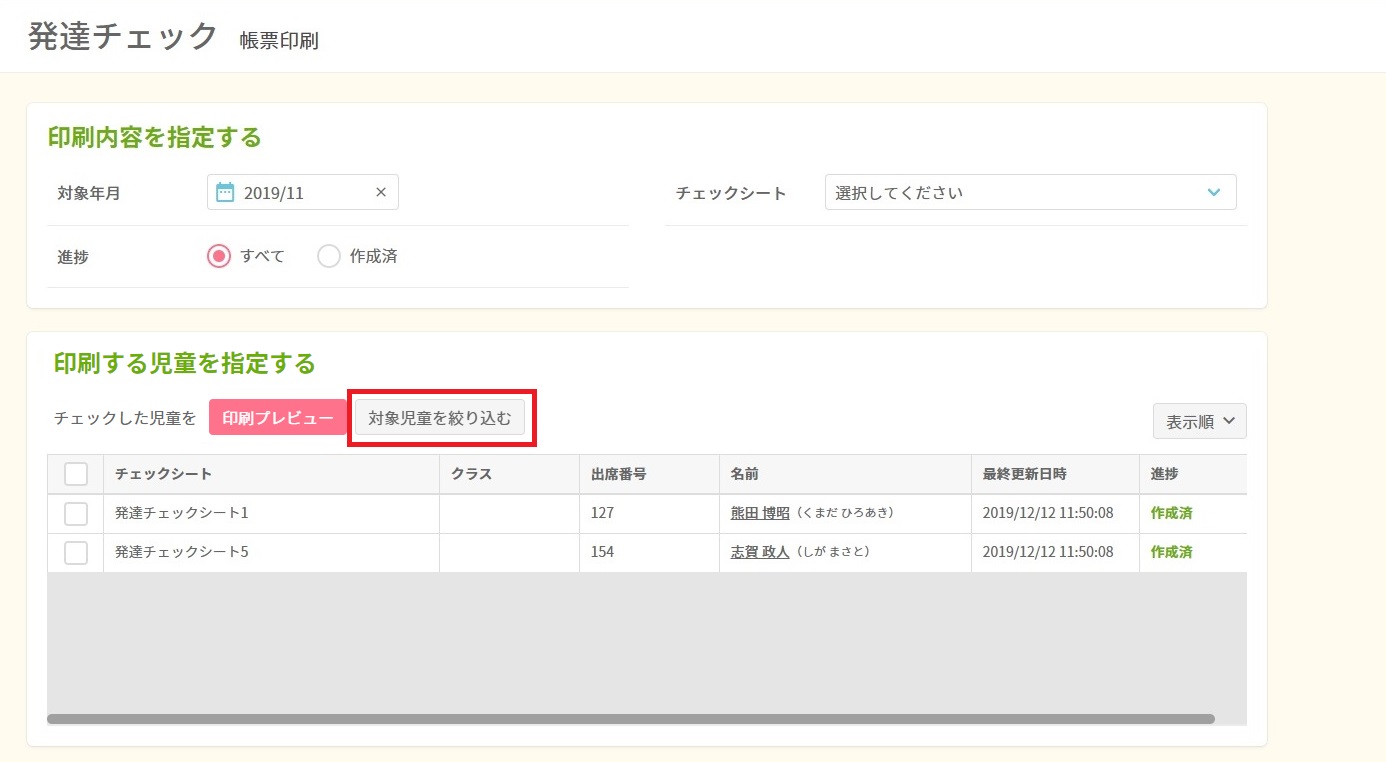Click the 進捗 column header
The height and width of the screenshot is (762, 1386).
point(1193,474)
